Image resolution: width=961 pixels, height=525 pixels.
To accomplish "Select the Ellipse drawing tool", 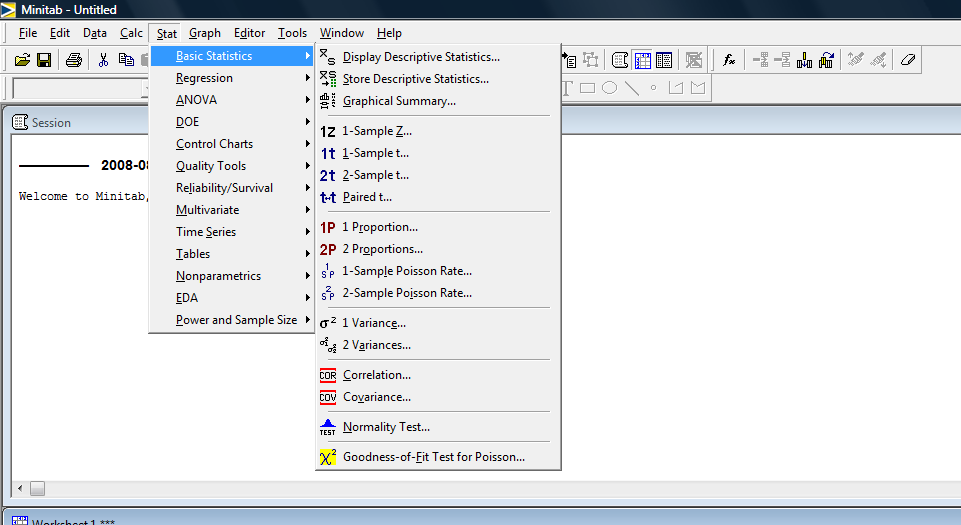I will [609, 88].
